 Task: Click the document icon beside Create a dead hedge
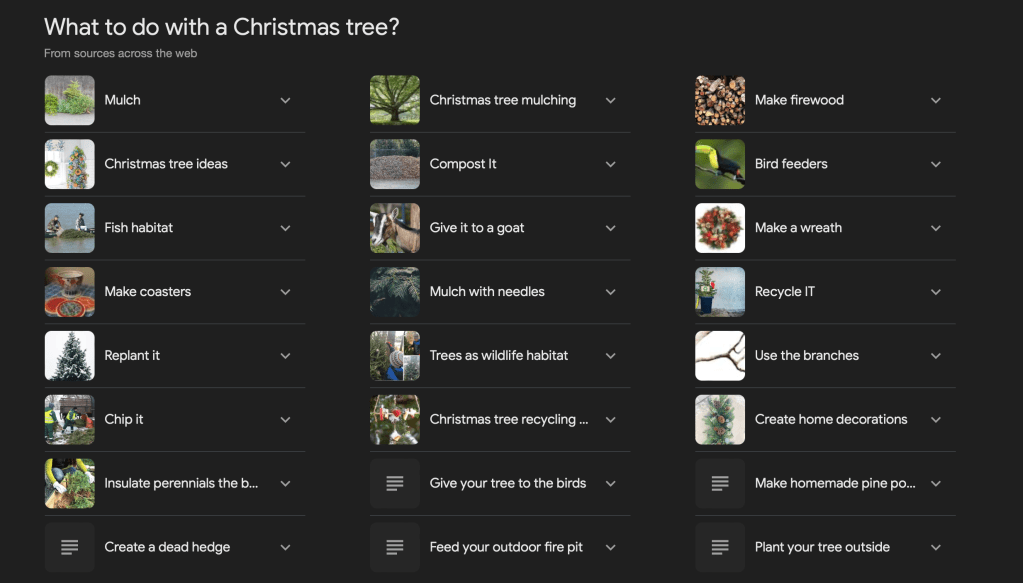69,547
